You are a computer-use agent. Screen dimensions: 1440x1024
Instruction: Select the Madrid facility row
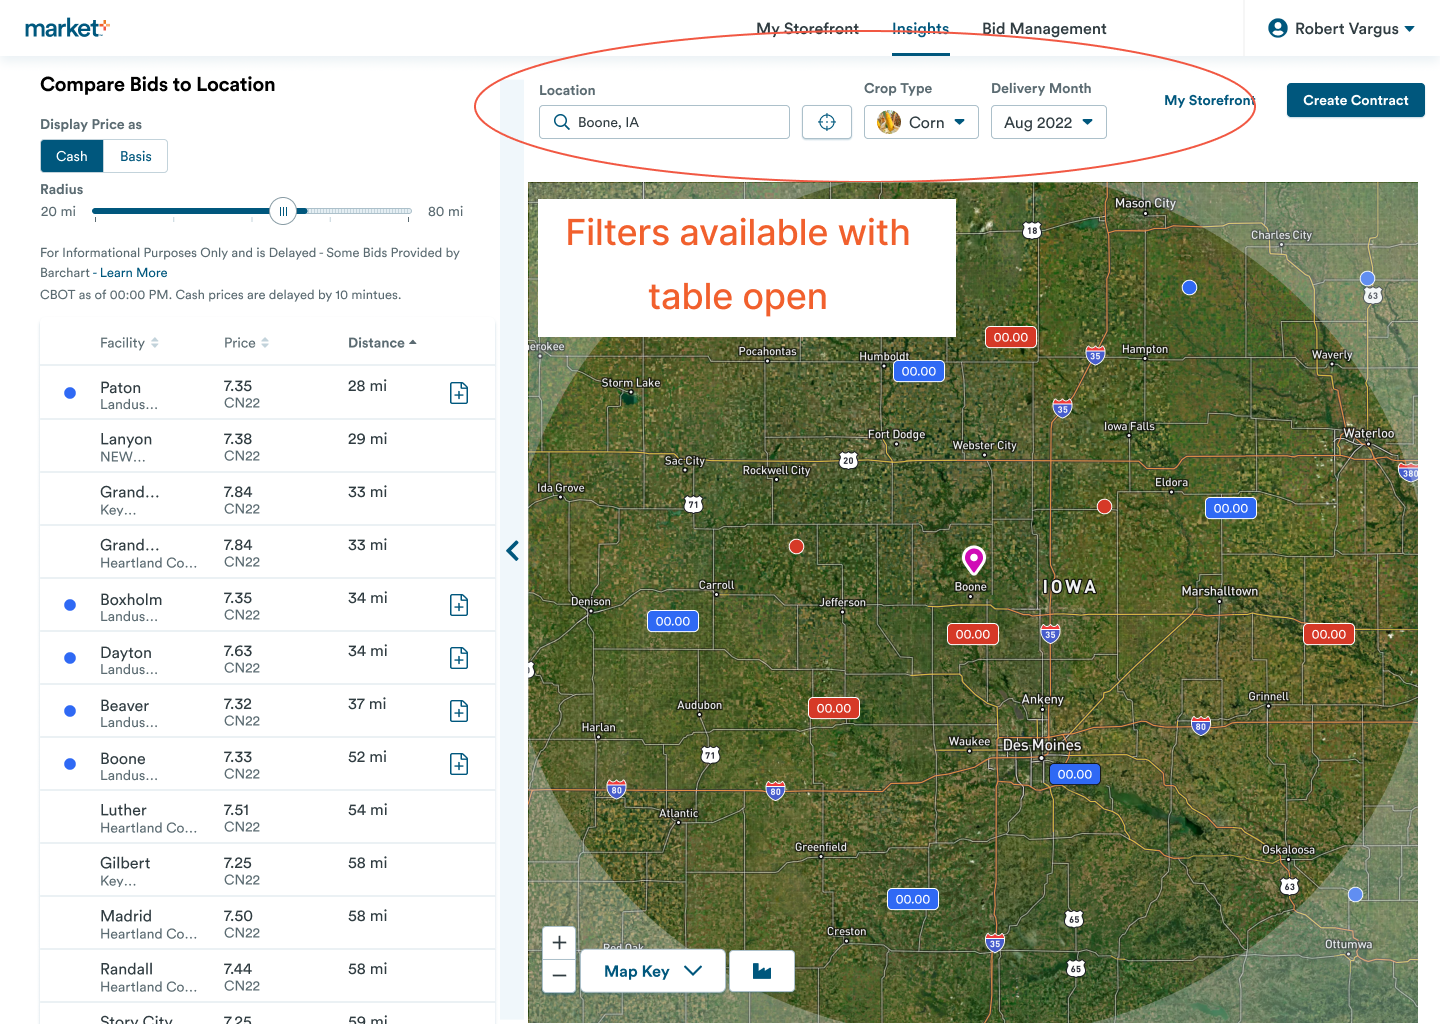tap(268, 923)
